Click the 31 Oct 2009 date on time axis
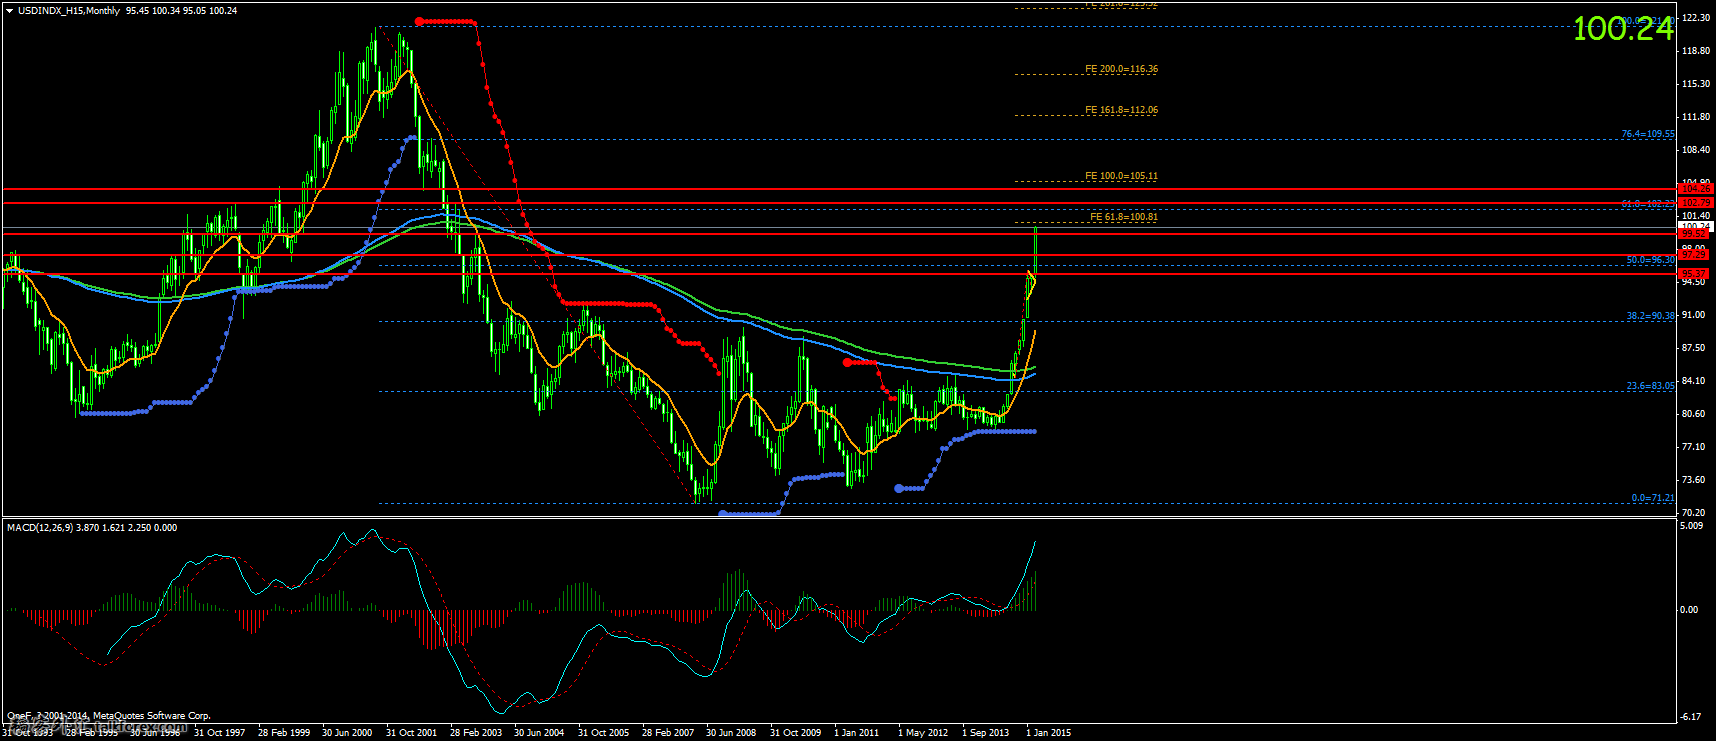Screen dimensions: 1716x741 pyautogui.click(x=795, y=733)
